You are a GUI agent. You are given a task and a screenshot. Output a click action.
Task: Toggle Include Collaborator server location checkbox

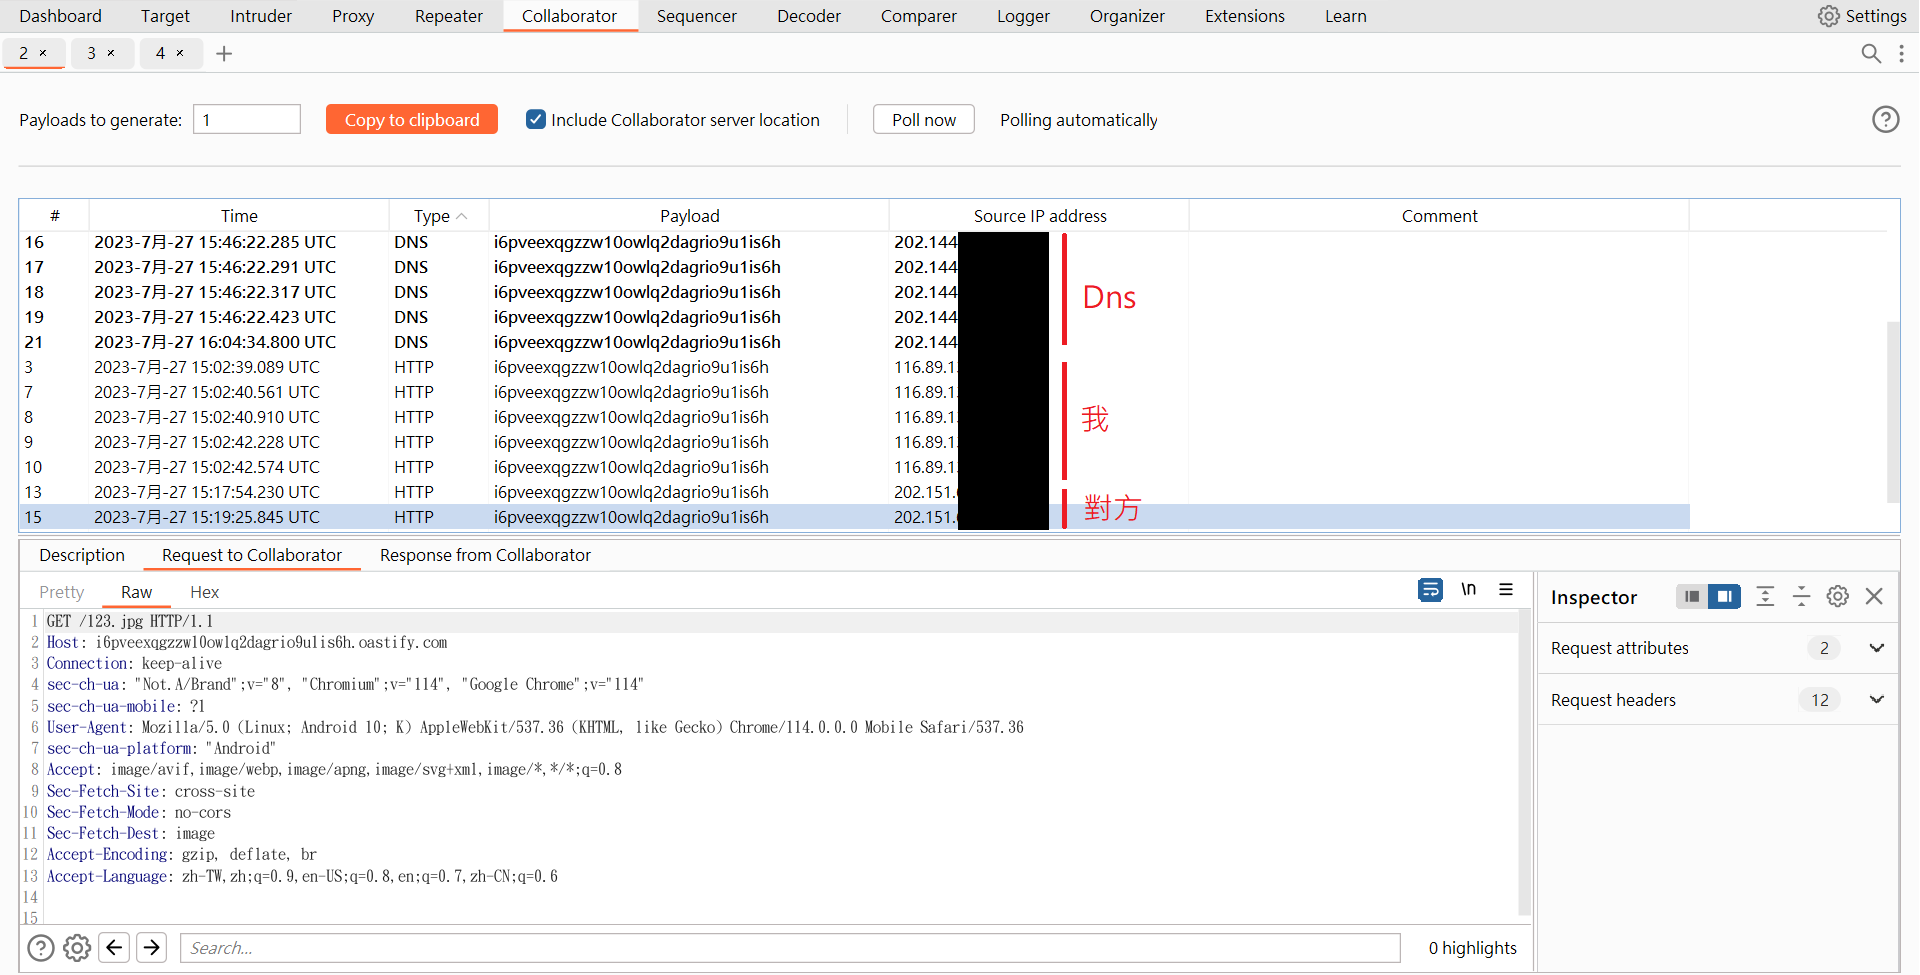tap(536, 120)
